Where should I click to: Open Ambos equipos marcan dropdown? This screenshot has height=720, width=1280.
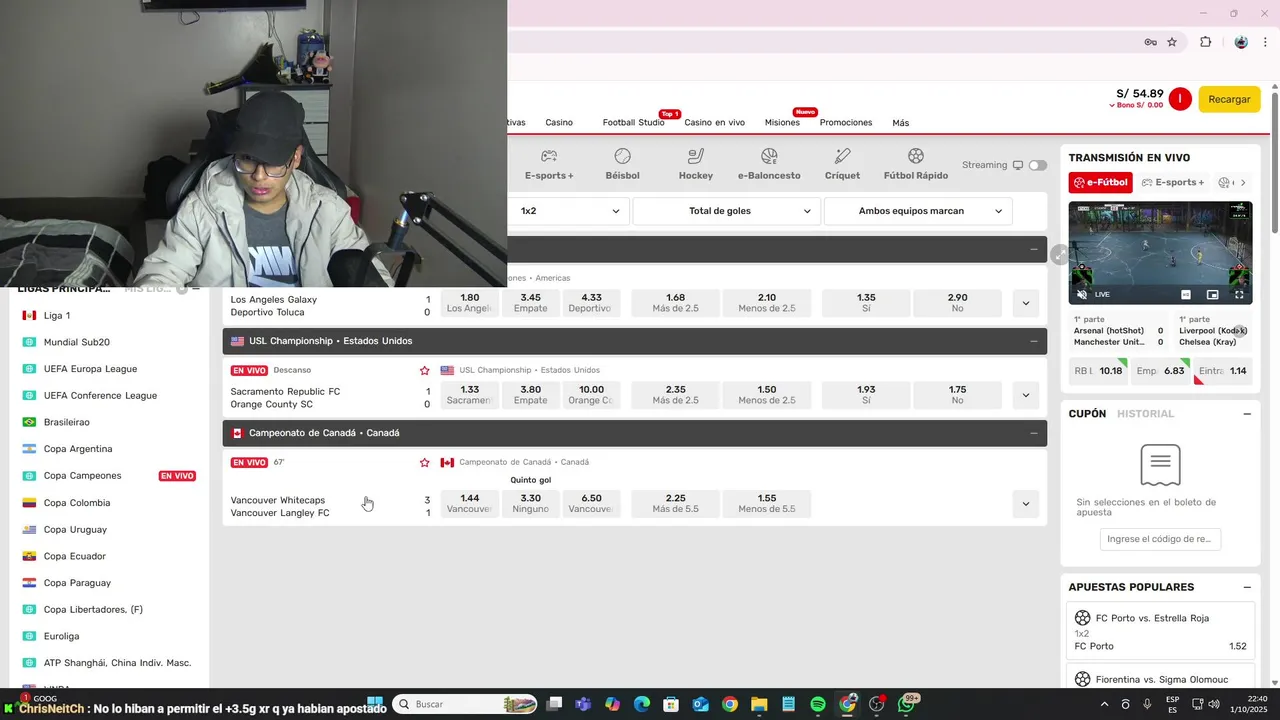(918, 211)
